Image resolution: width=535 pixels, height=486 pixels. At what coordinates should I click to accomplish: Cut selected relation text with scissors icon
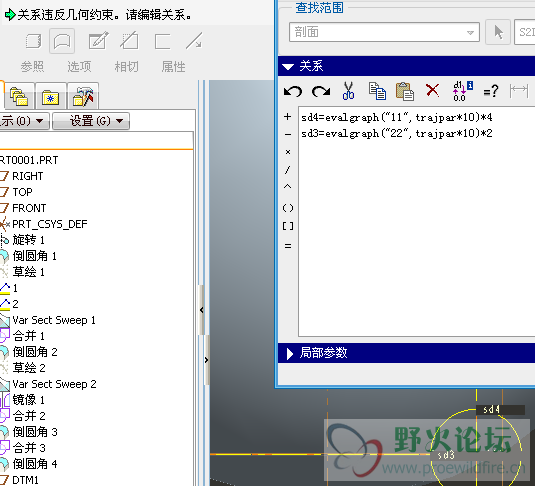point(348,91)
